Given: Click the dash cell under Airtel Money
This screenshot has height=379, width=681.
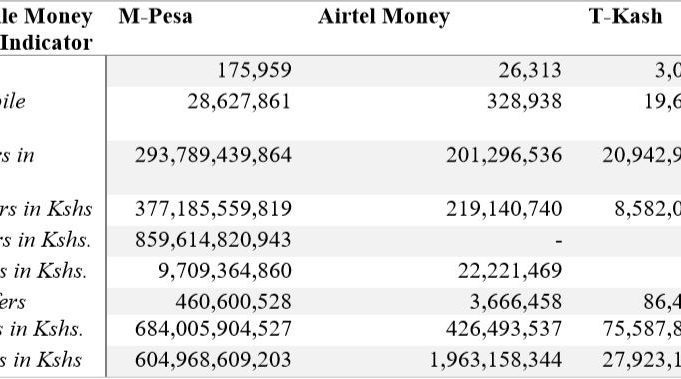Looking at the screenshot, I should pyautogui.click(x=559, y=241).
